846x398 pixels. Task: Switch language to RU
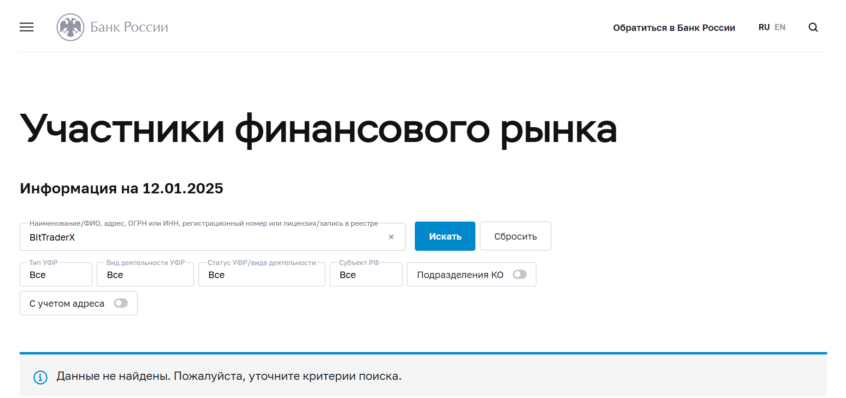click(764, 27)
